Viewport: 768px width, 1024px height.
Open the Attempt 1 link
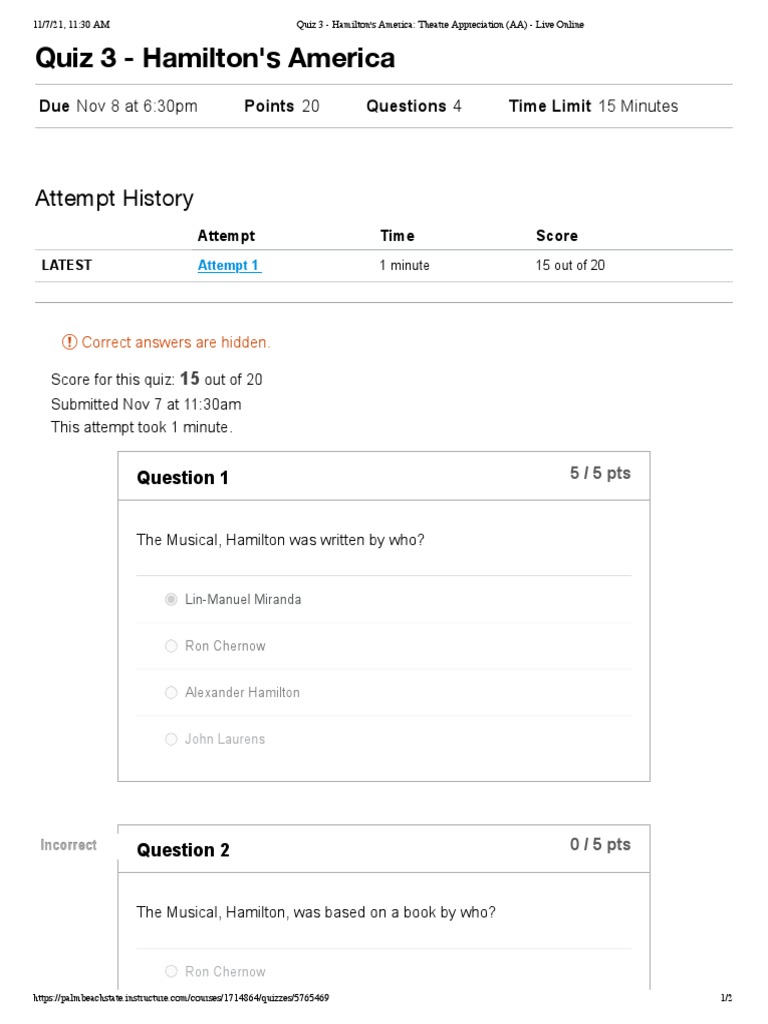(x=229, y=265)
